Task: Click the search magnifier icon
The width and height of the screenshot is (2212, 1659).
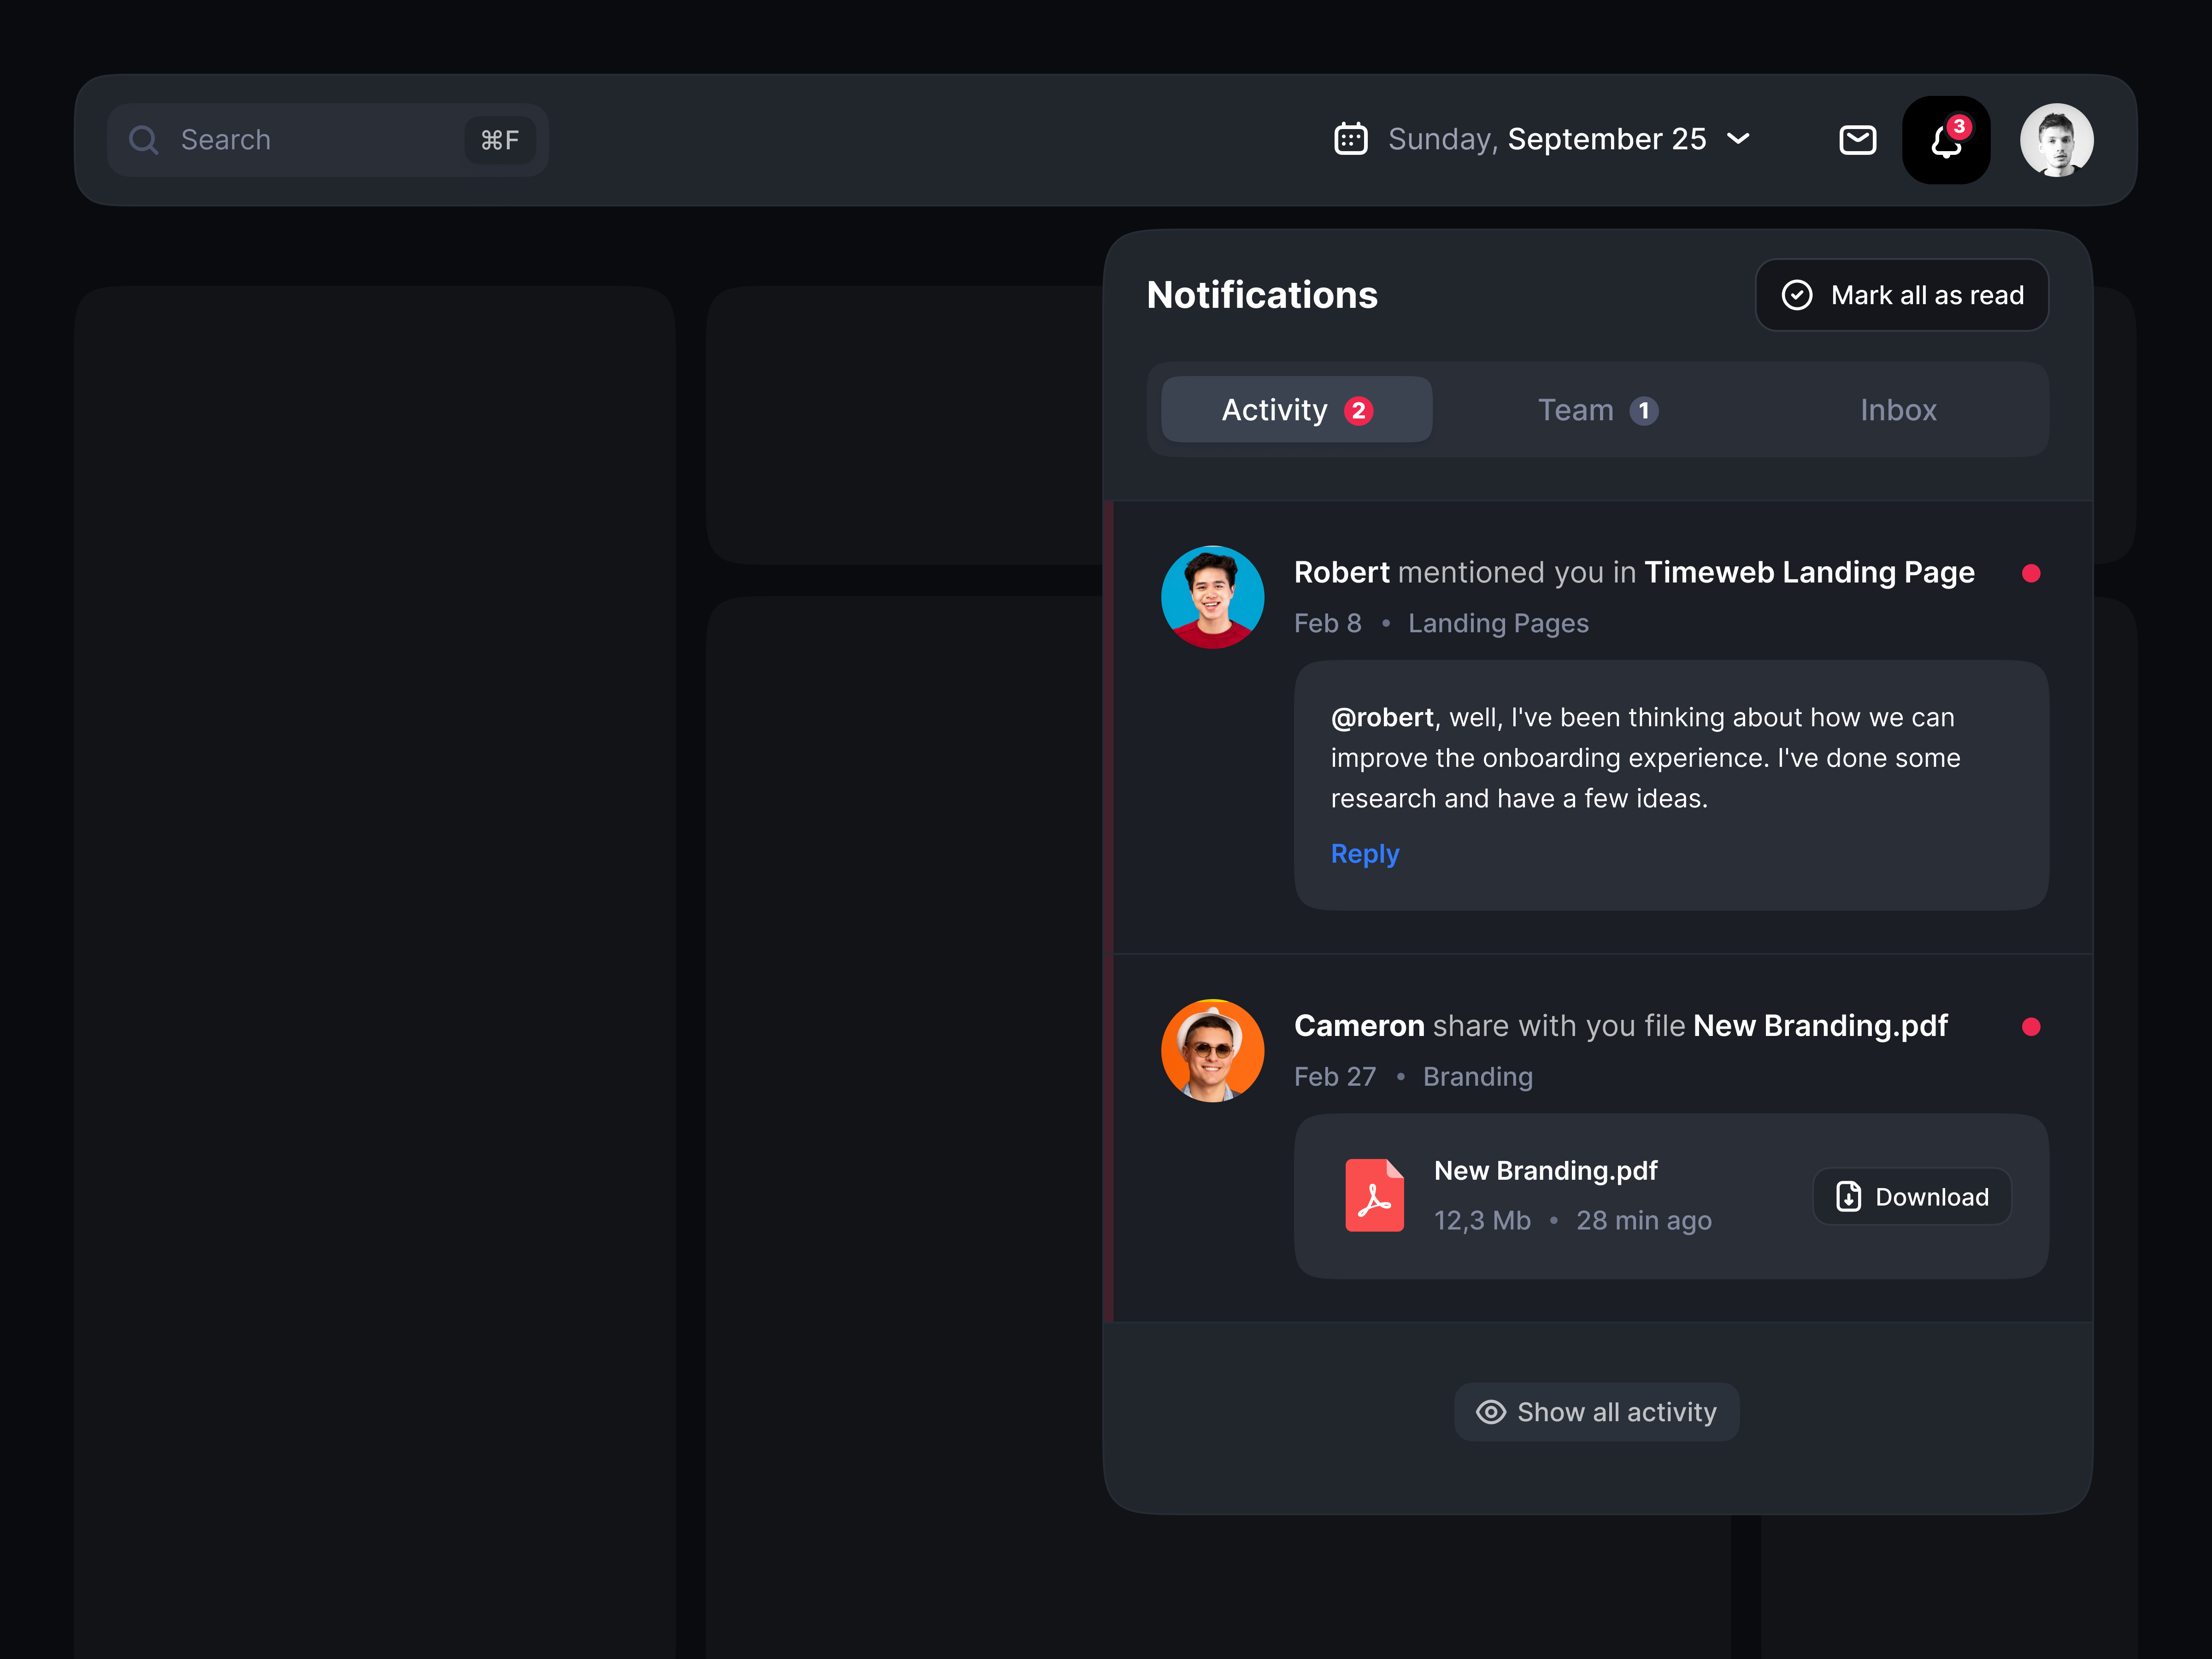Action: pyautogui.click(x=143, y=140)
